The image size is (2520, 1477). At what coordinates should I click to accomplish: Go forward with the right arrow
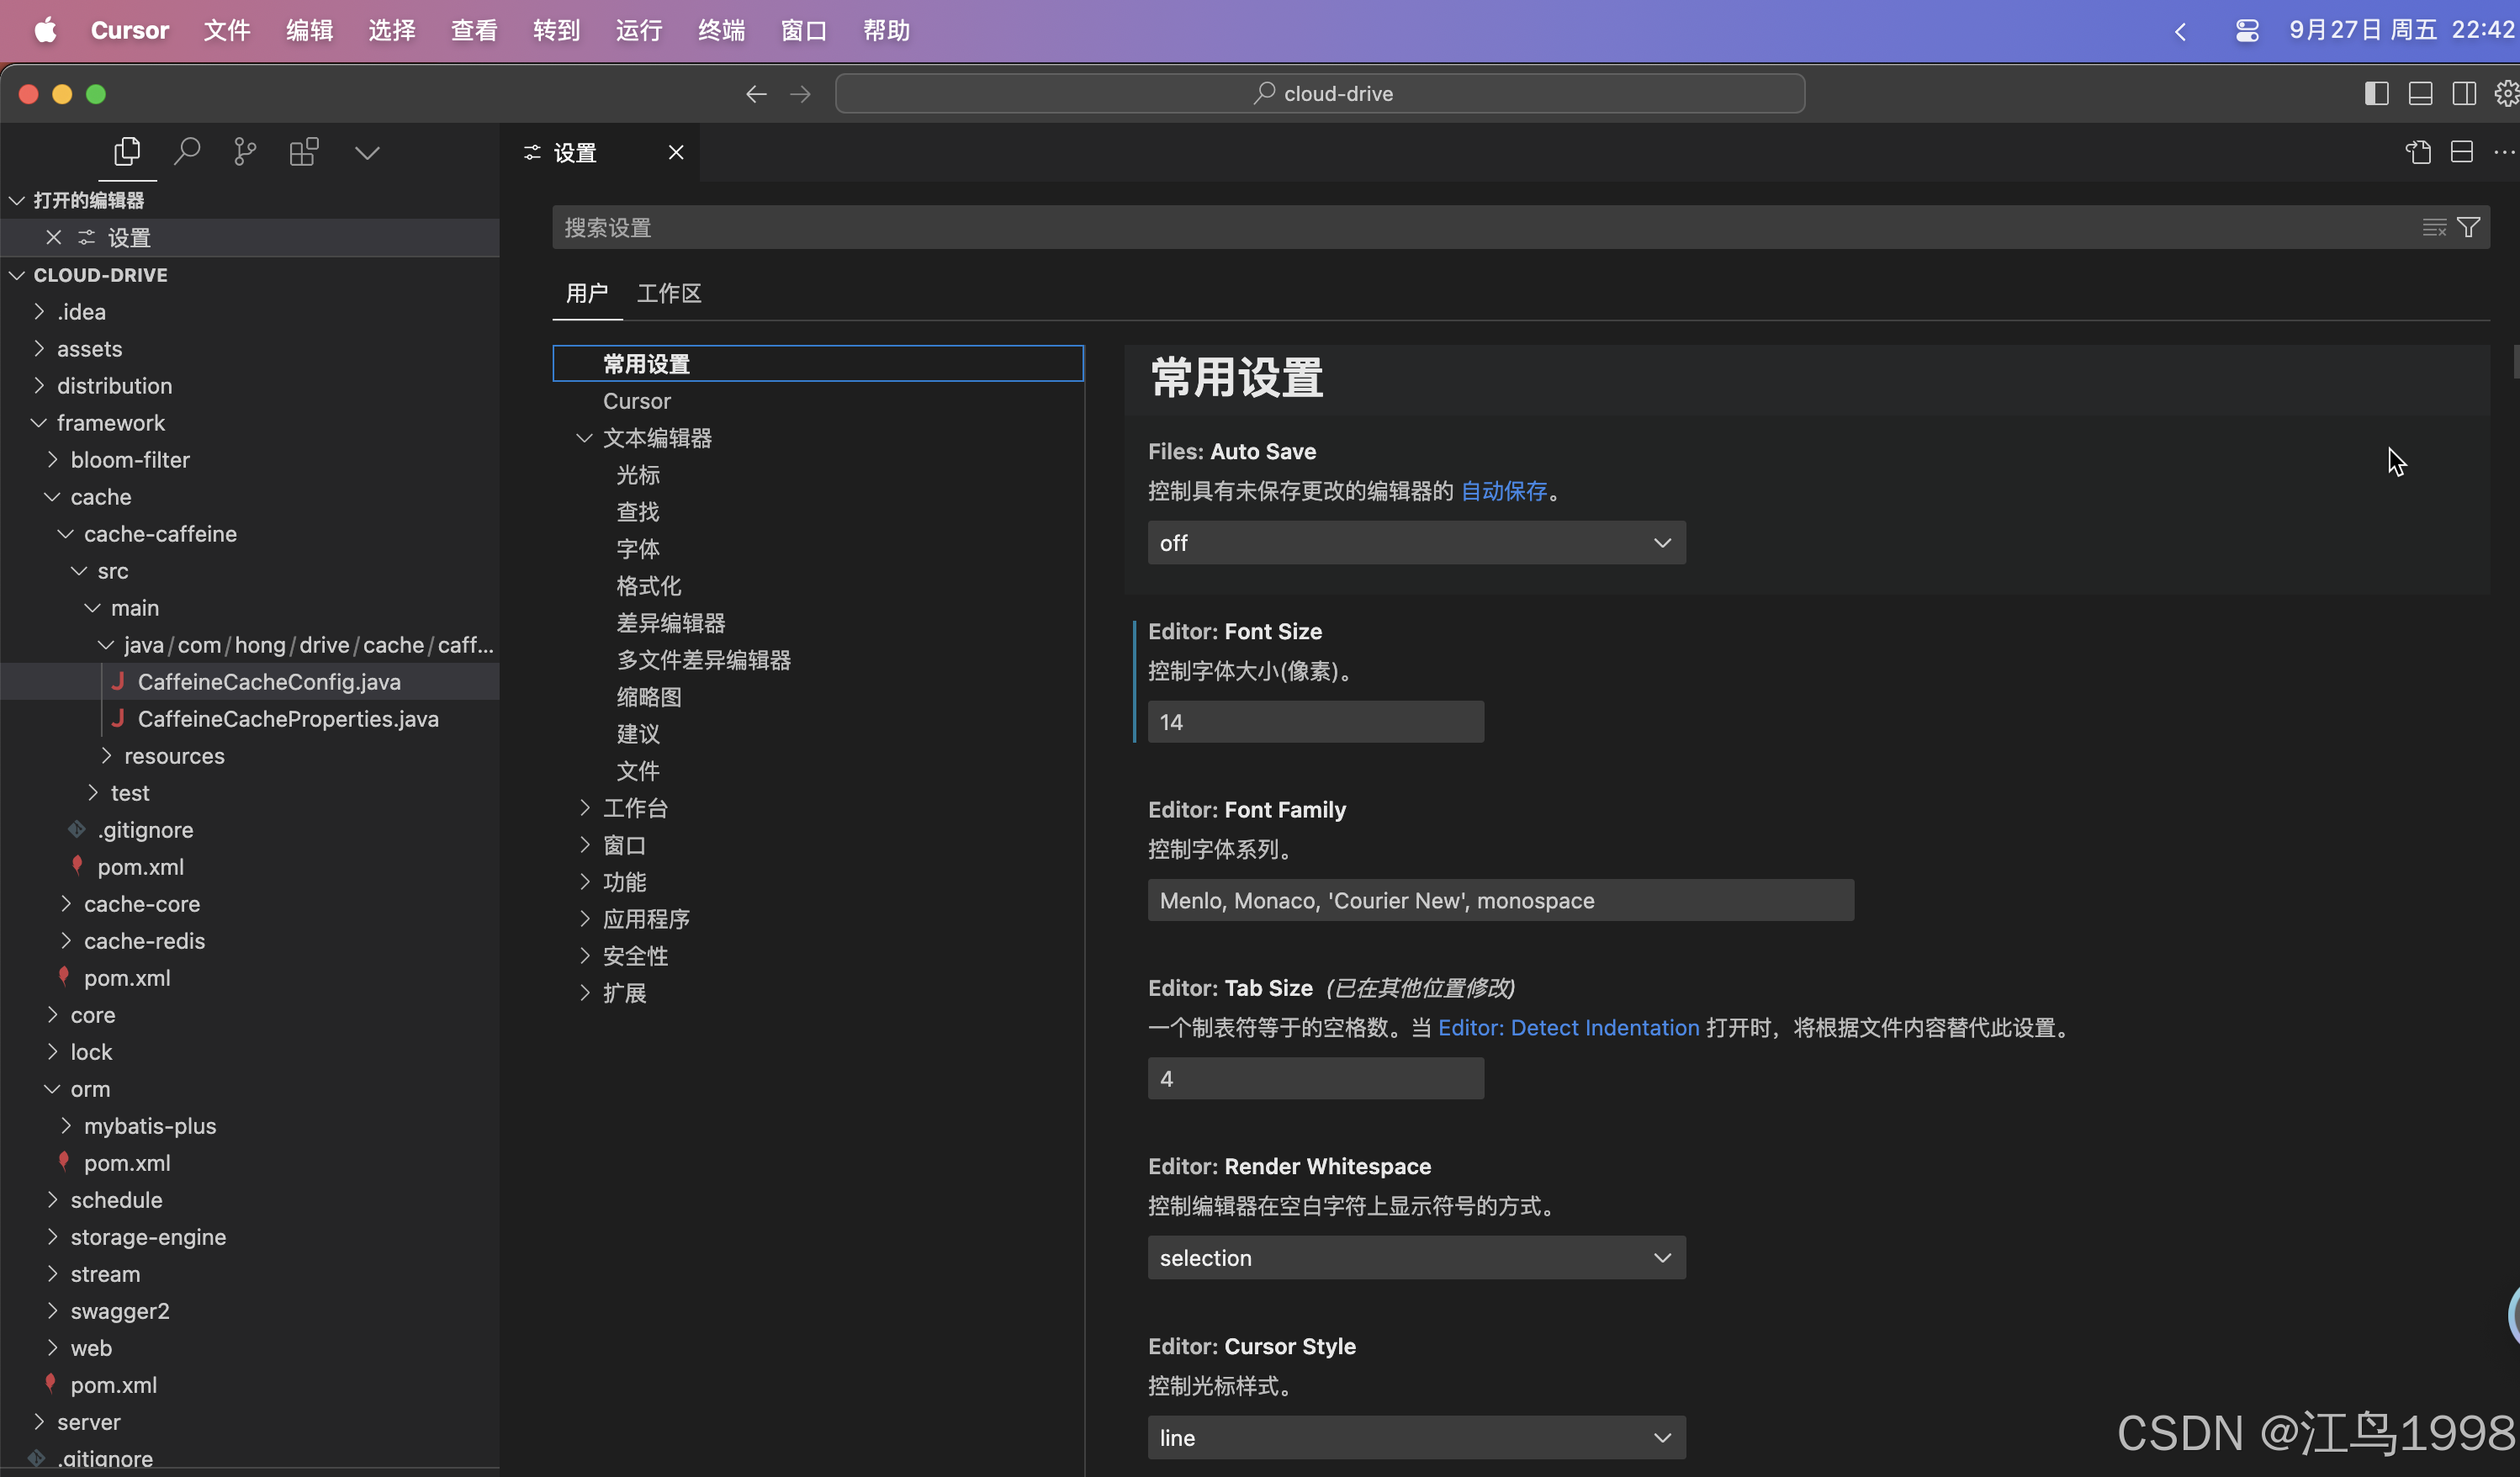click(x=800, y=94)
